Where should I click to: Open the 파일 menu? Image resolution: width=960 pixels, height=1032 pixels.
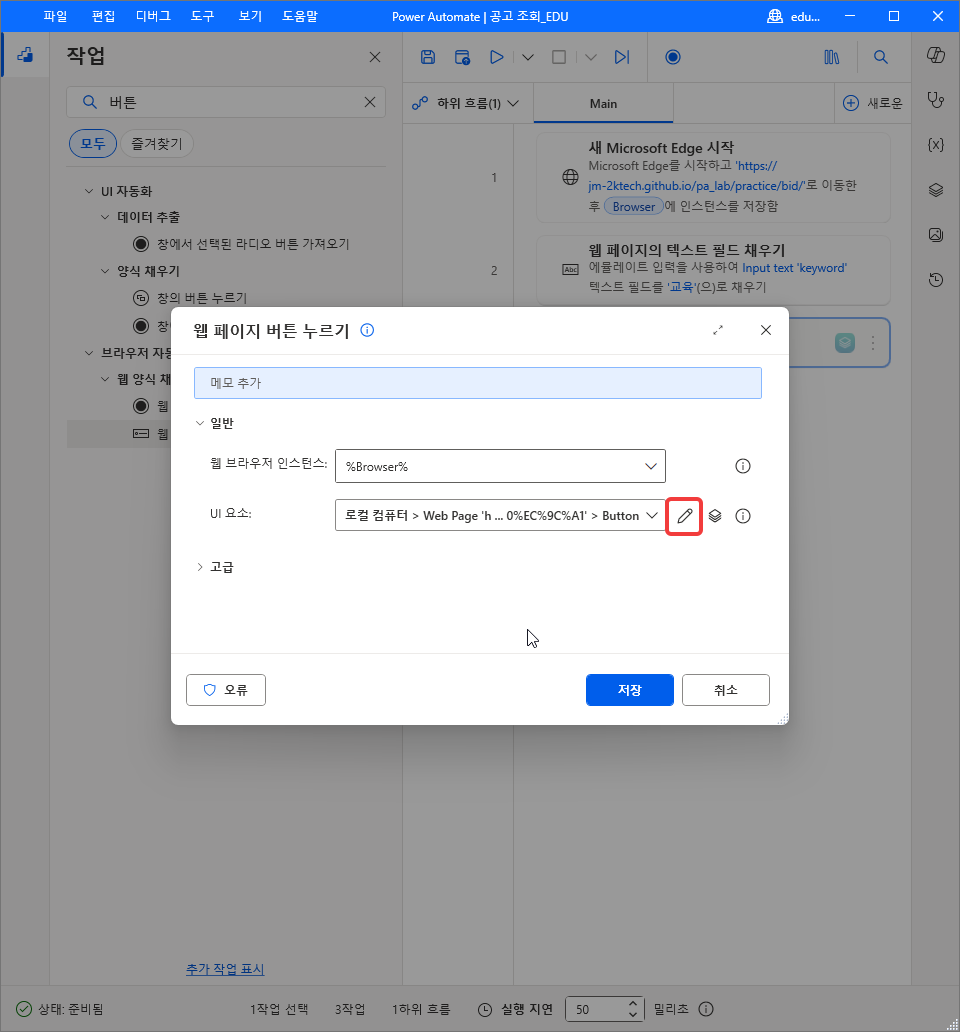point(55,16)
